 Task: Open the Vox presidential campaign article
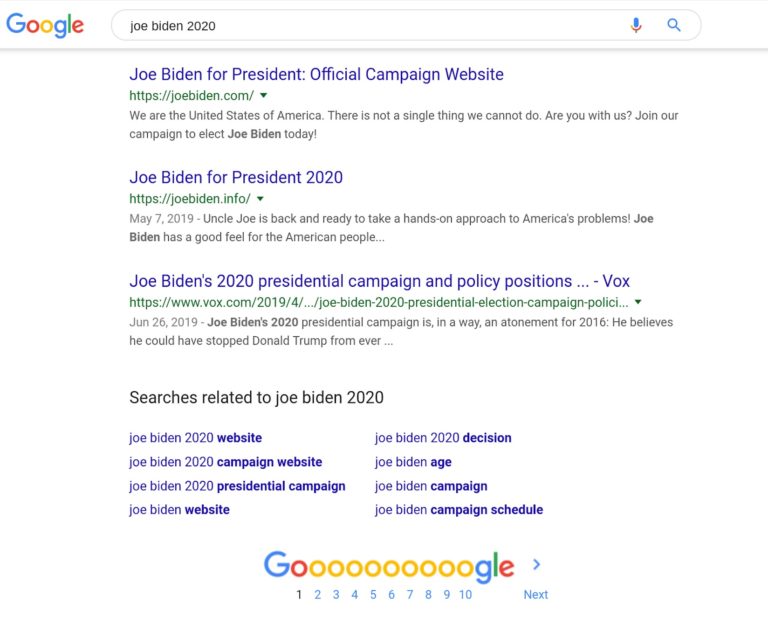point(379,281)
